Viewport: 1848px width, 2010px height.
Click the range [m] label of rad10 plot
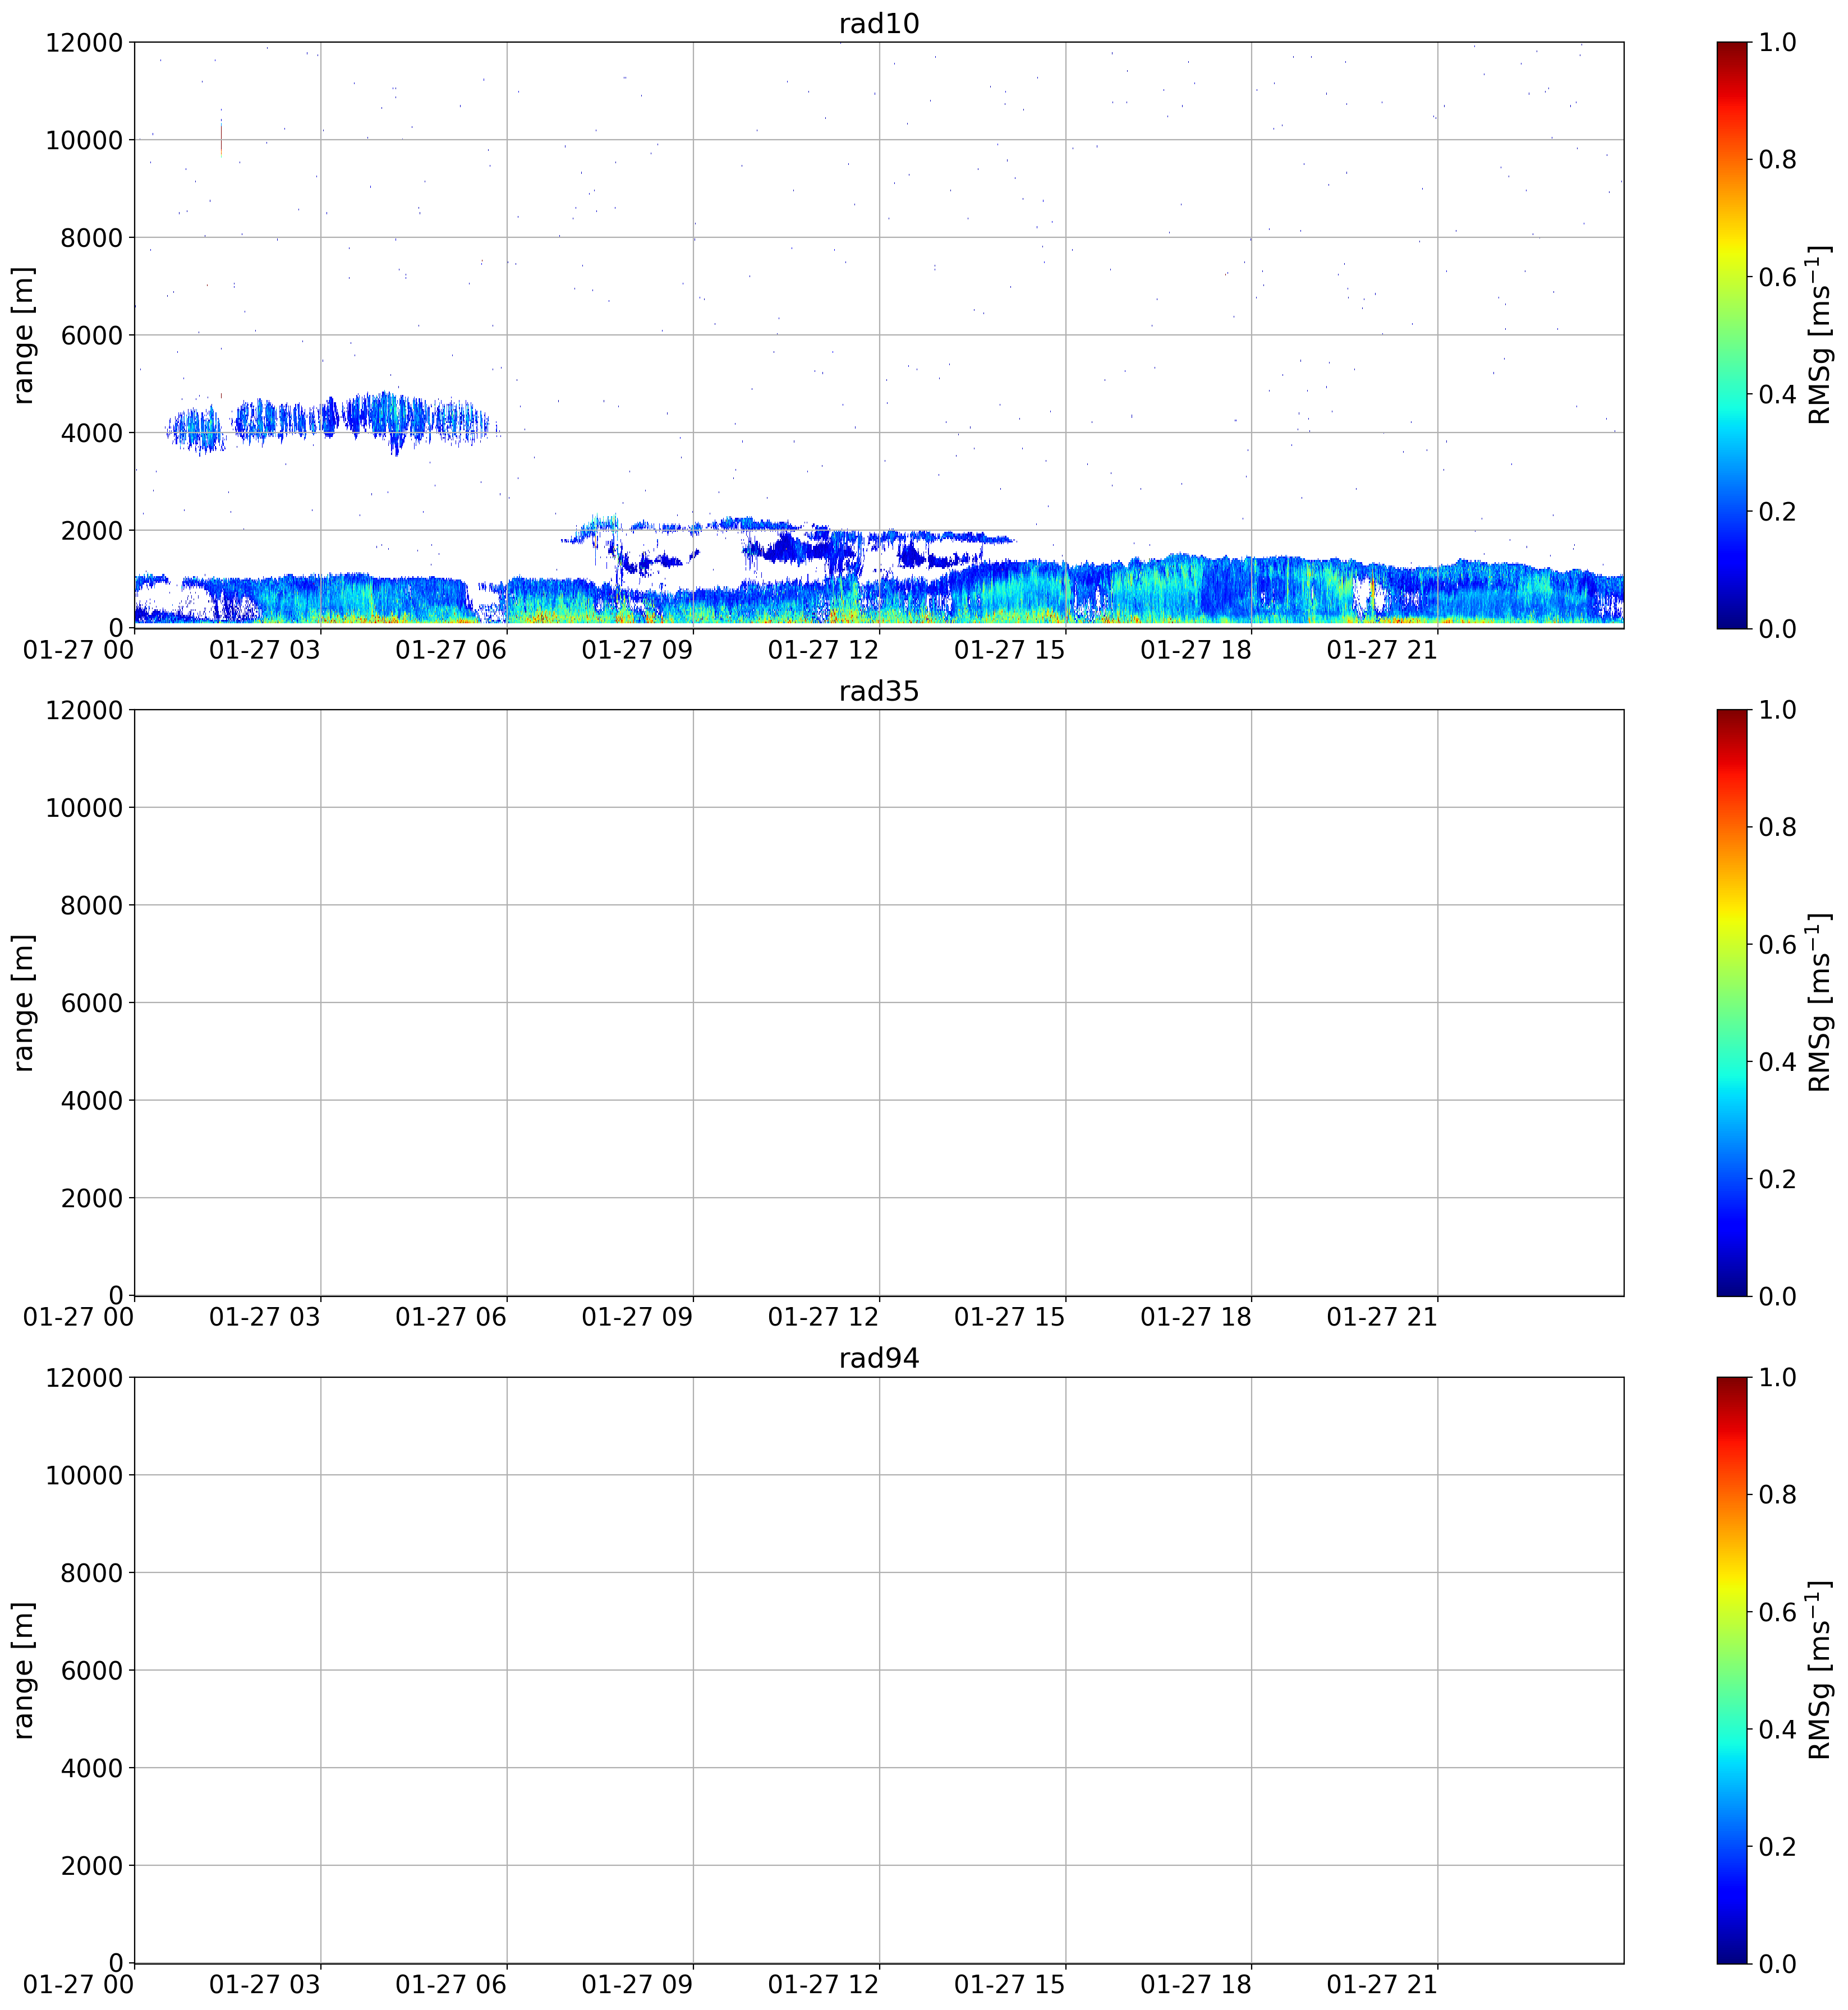23,335
